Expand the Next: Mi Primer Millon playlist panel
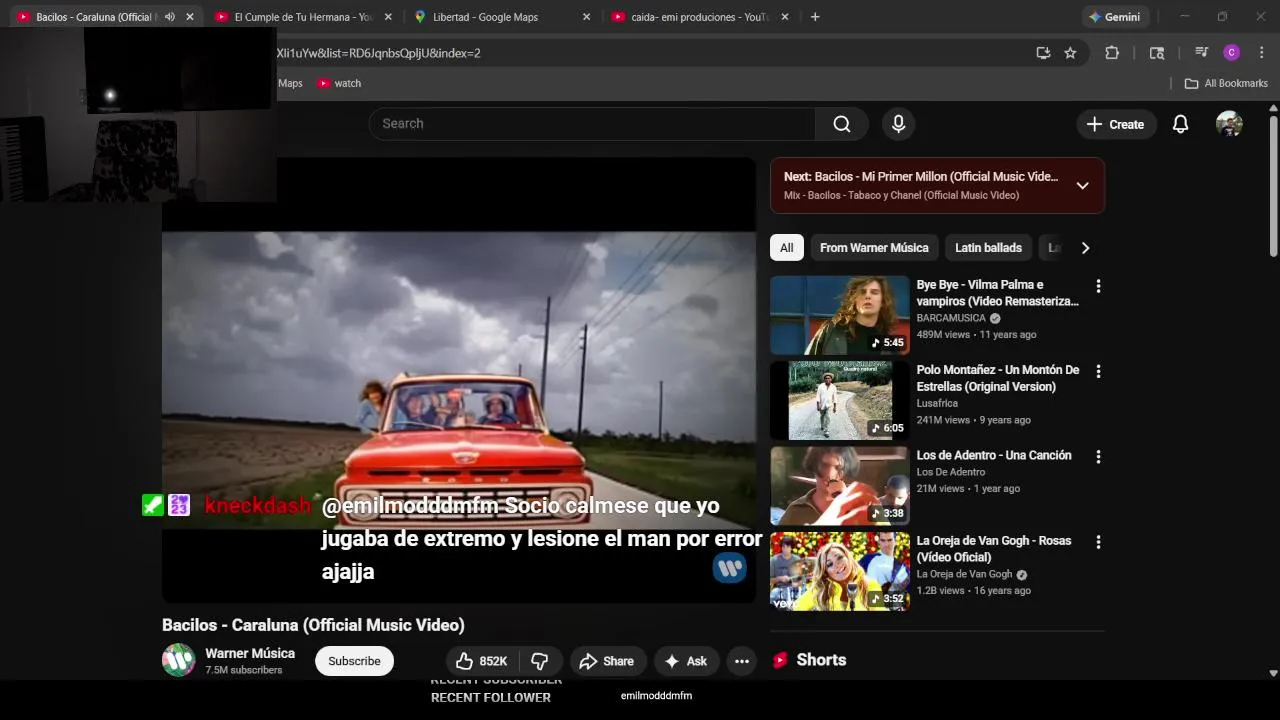Viewport: 1280px width, 720px height. click(x=1082, y=185)
